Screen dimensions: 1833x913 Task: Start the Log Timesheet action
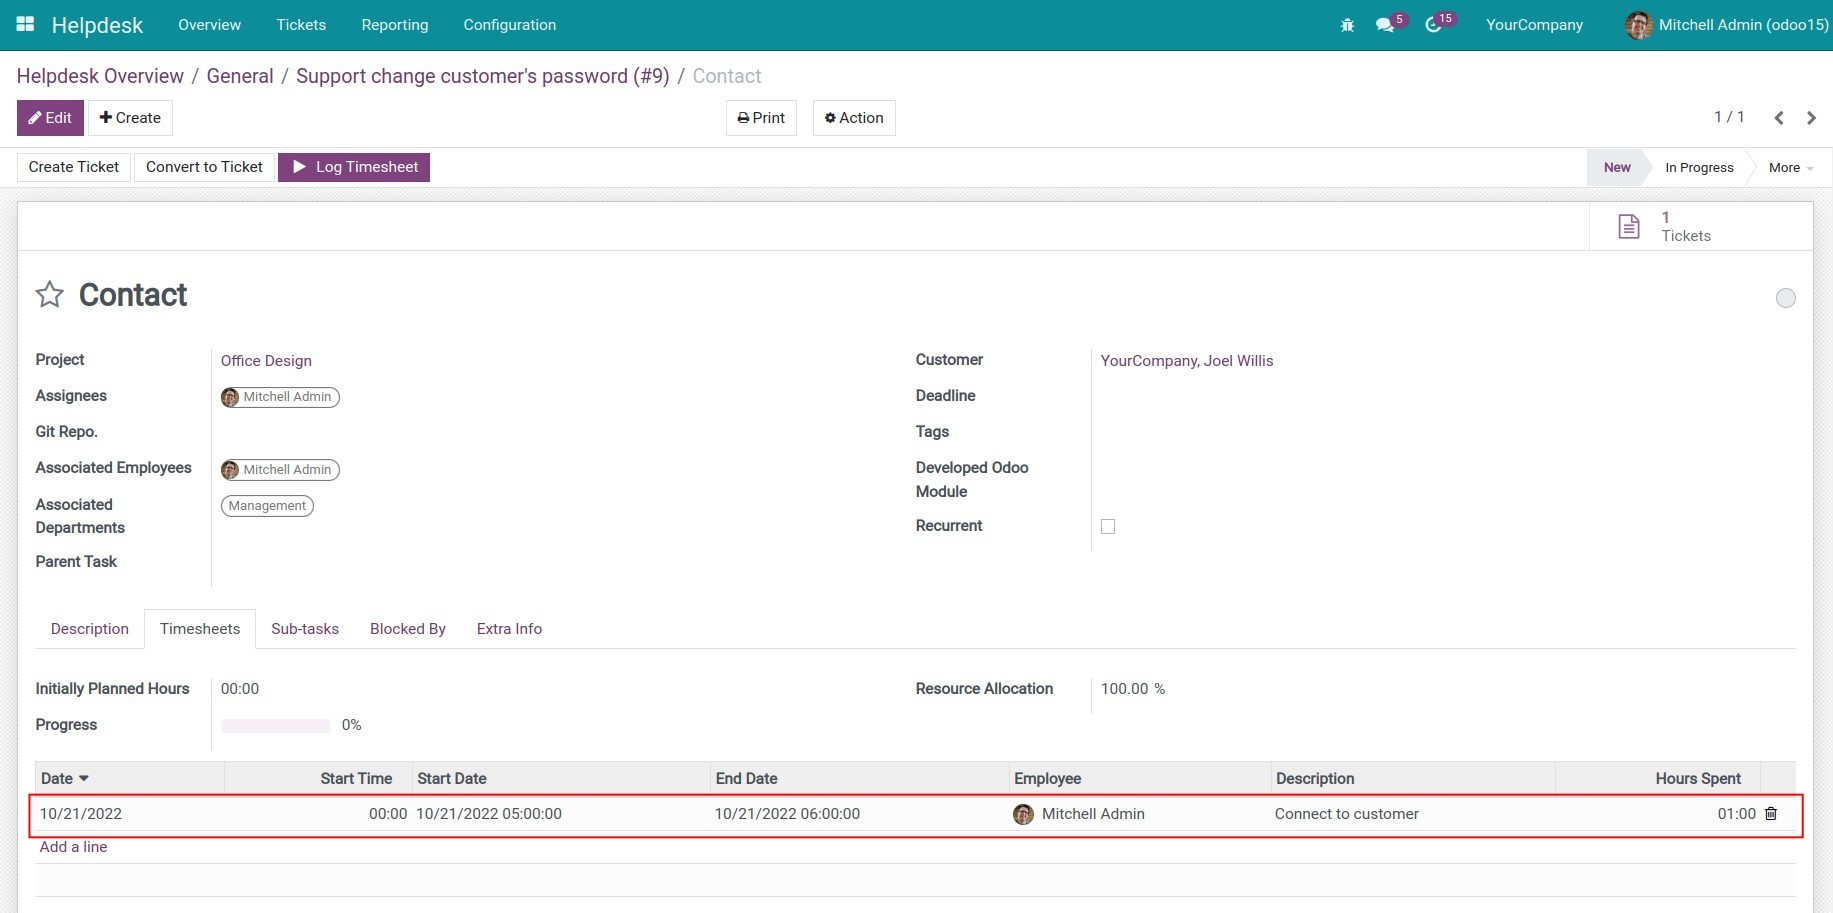(353, 167)
